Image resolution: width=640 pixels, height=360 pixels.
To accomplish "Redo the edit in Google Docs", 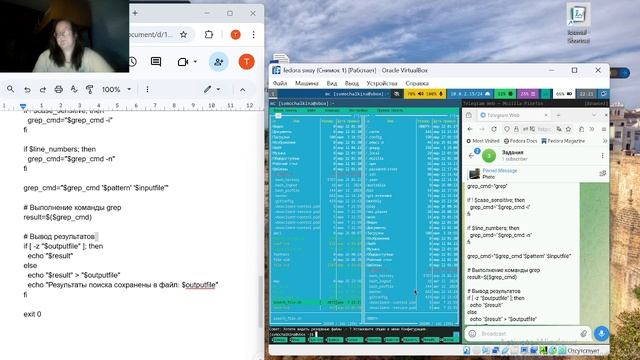I will click(x=42, y=89).
